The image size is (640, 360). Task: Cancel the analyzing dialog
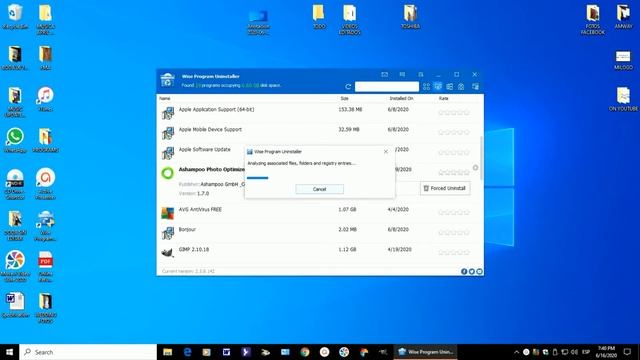(x=319, y=189)
